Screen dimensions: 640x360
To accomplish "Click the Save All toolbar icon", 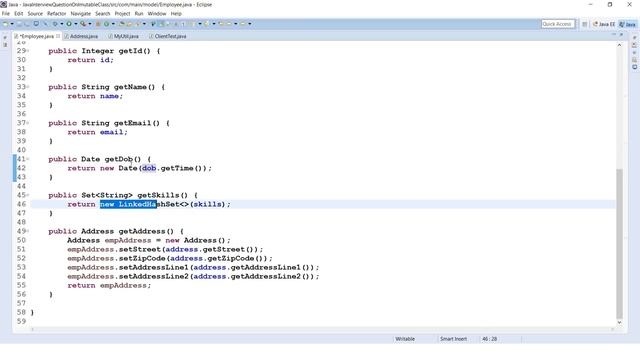I will (x=27, y=24).
